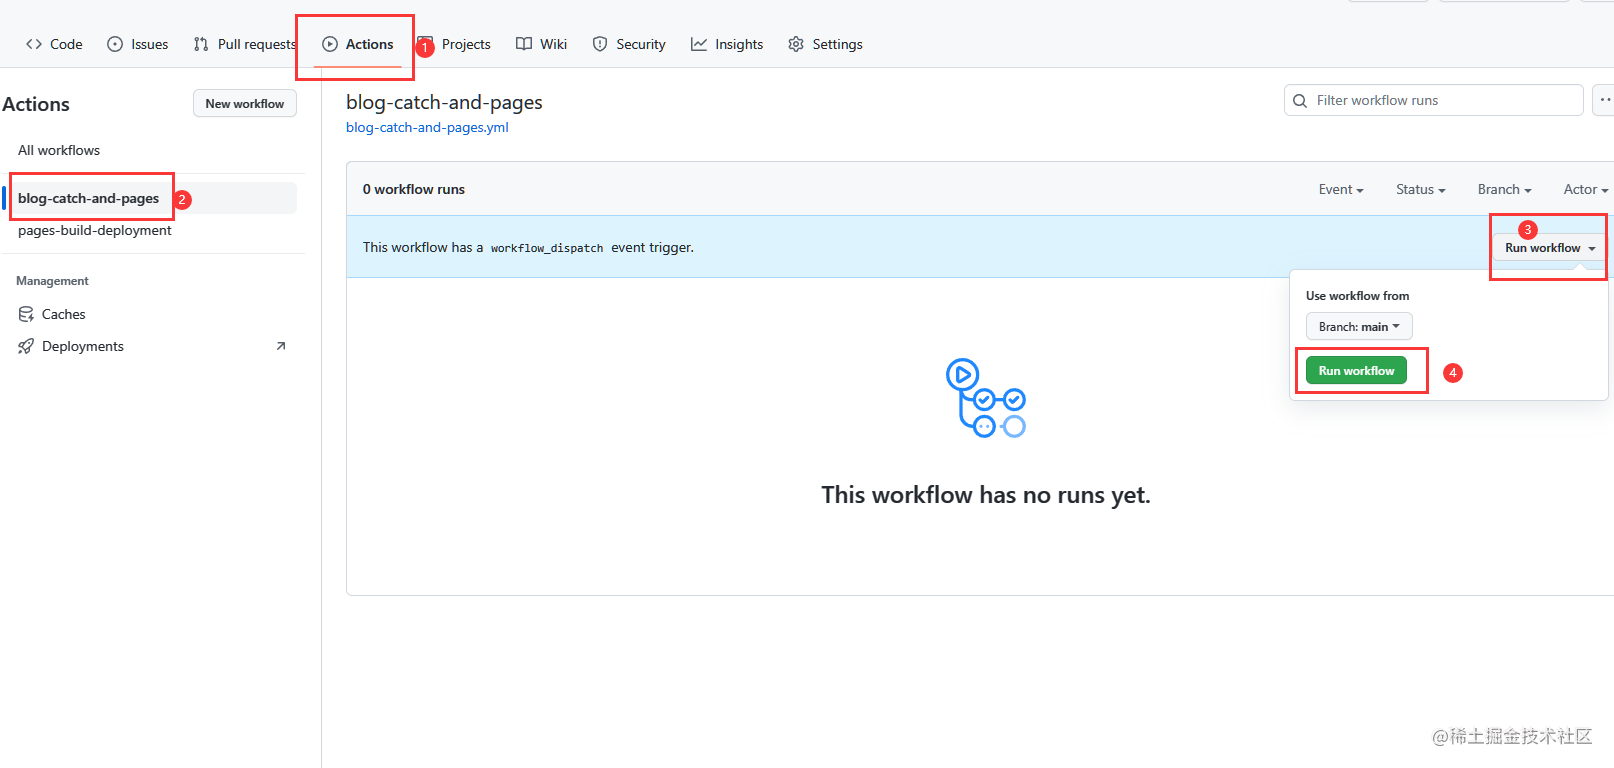This screenshot has width=1614, height=768.
Task: Select the blog-catch-and-pages workflow
Action: [153, 198]
